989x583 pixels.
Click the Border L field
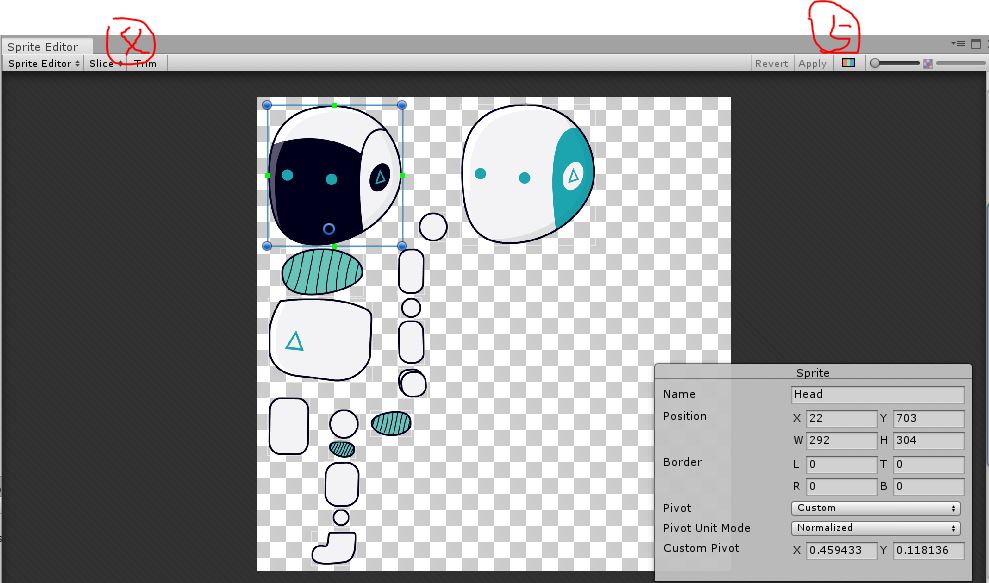click(x=840, y=464)
